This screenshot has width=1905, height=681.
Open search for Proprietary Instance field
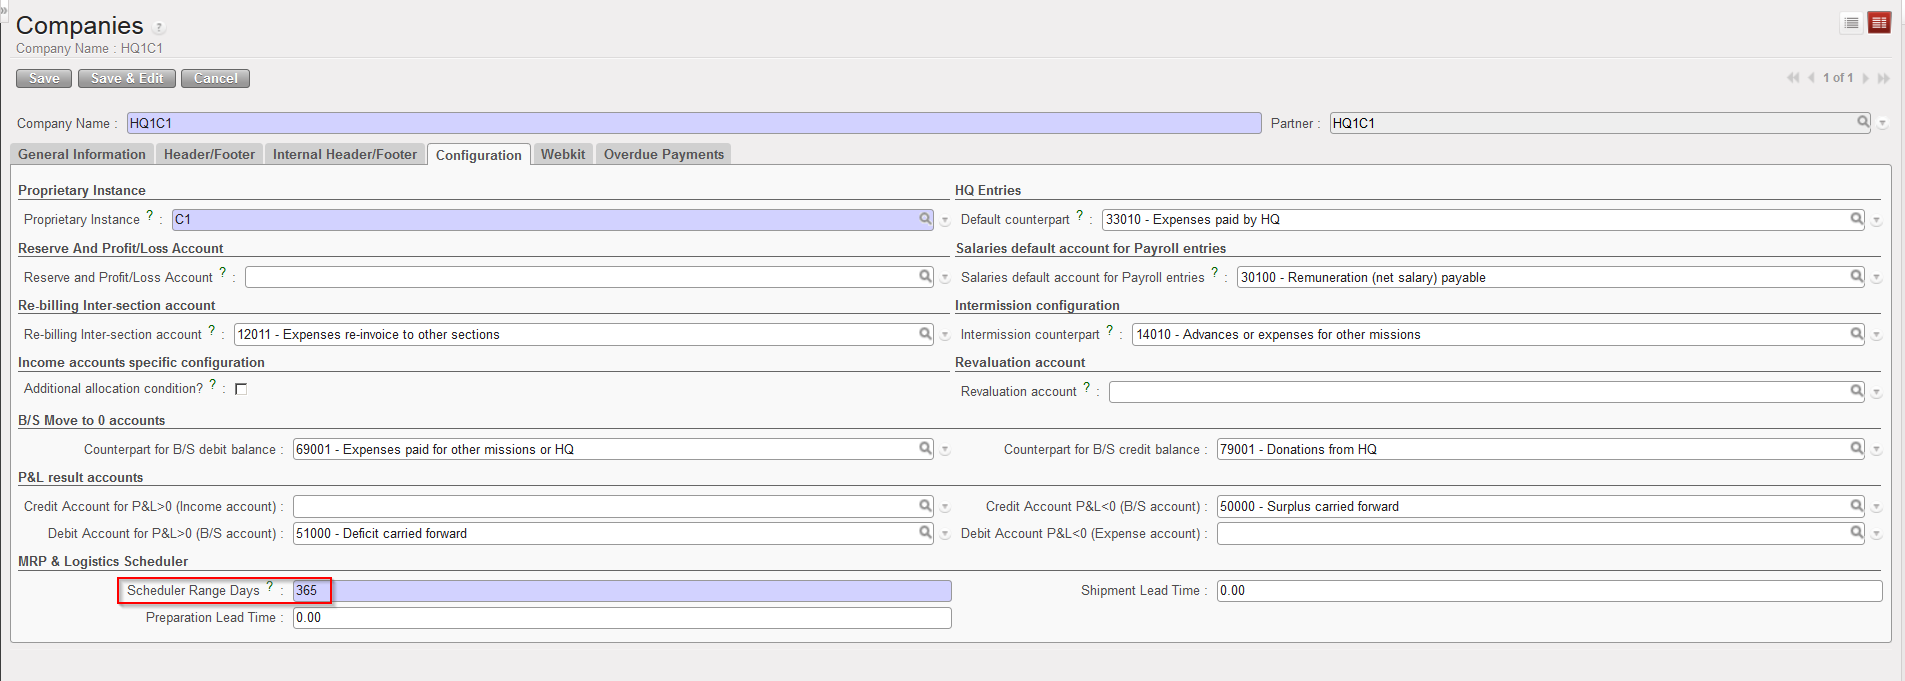925,219
